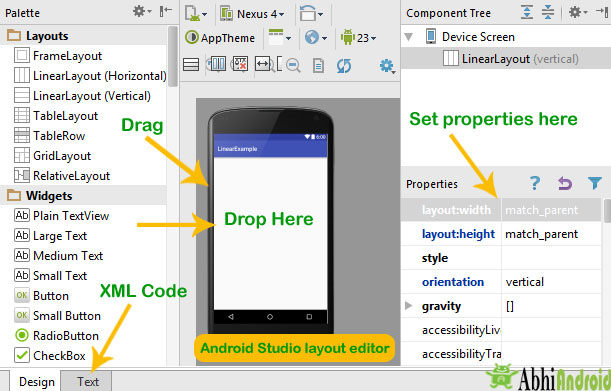Click the horizontal double-arrow fit width icon
This screenshot has width=611, height=391.
click(x=263, y=64)
